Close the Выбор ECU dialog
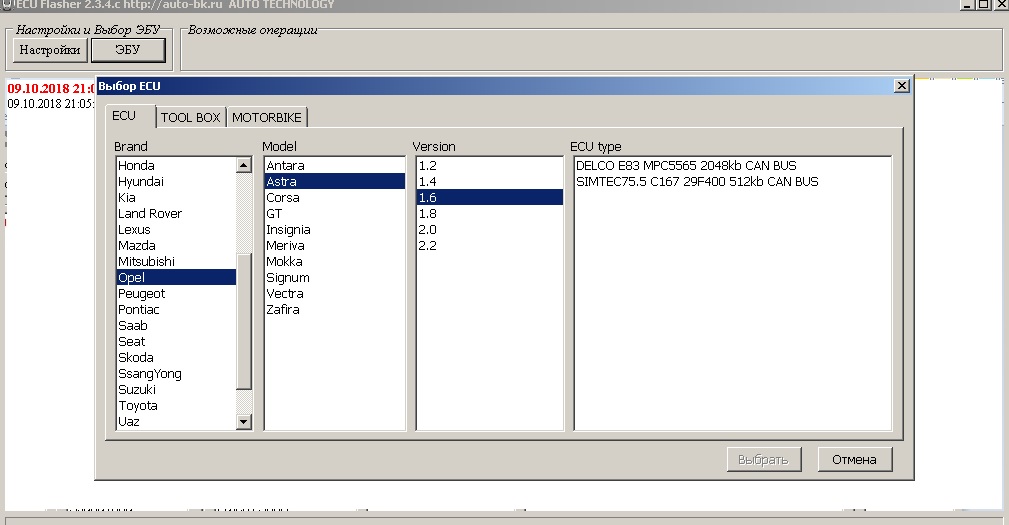This screenshot has width=1009, height=525. (x=902, y=86)
